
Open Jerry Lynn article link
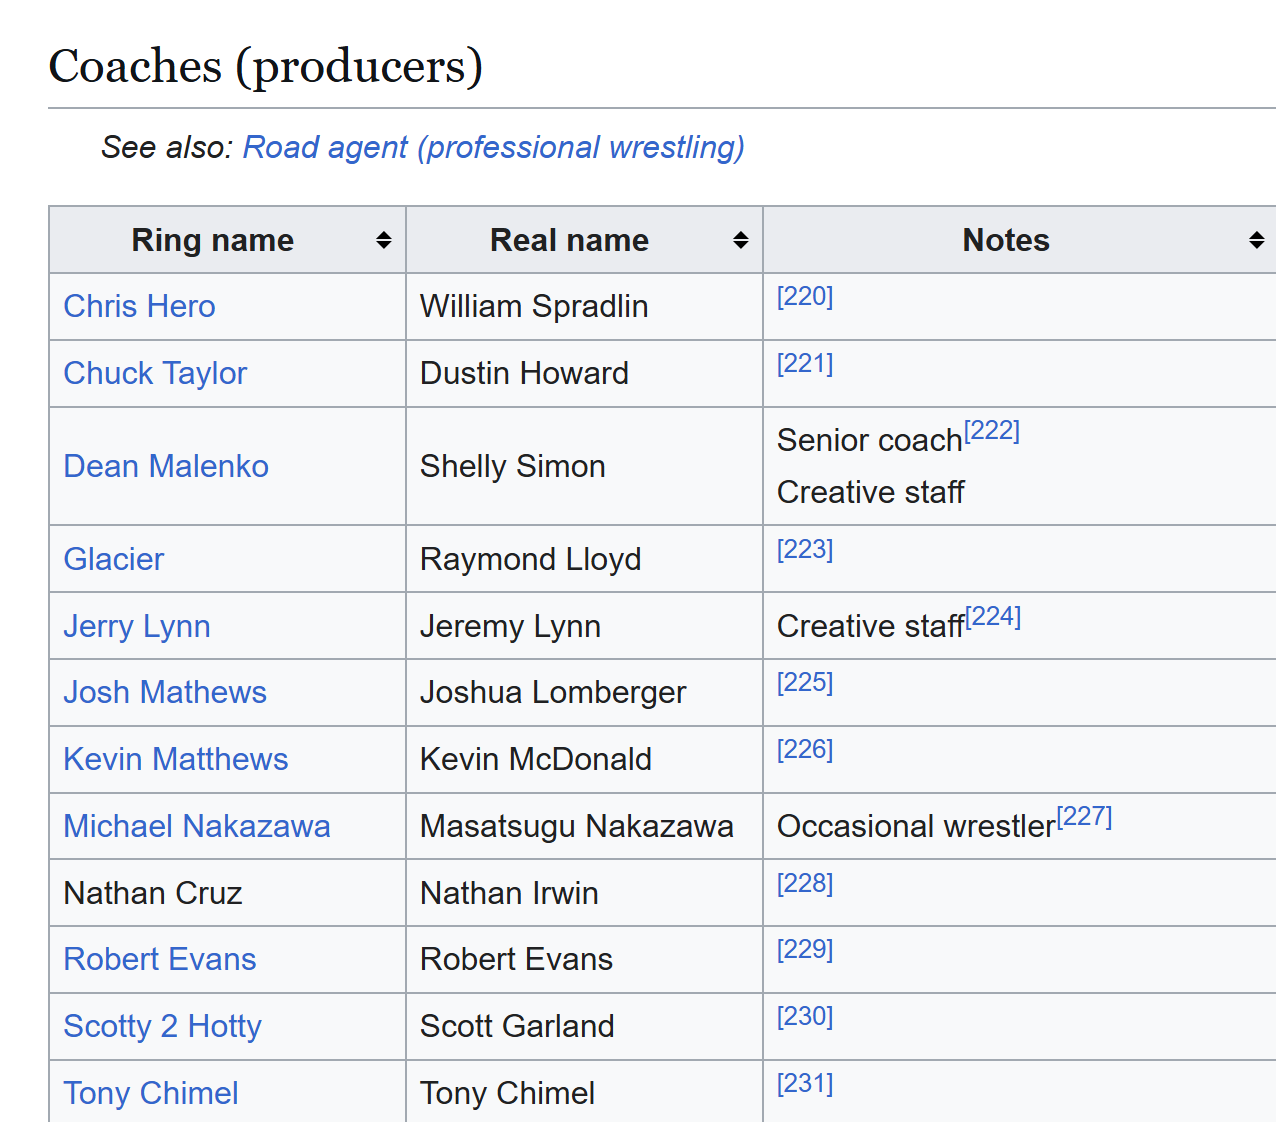pyautogui.click(x=137, y=626)
